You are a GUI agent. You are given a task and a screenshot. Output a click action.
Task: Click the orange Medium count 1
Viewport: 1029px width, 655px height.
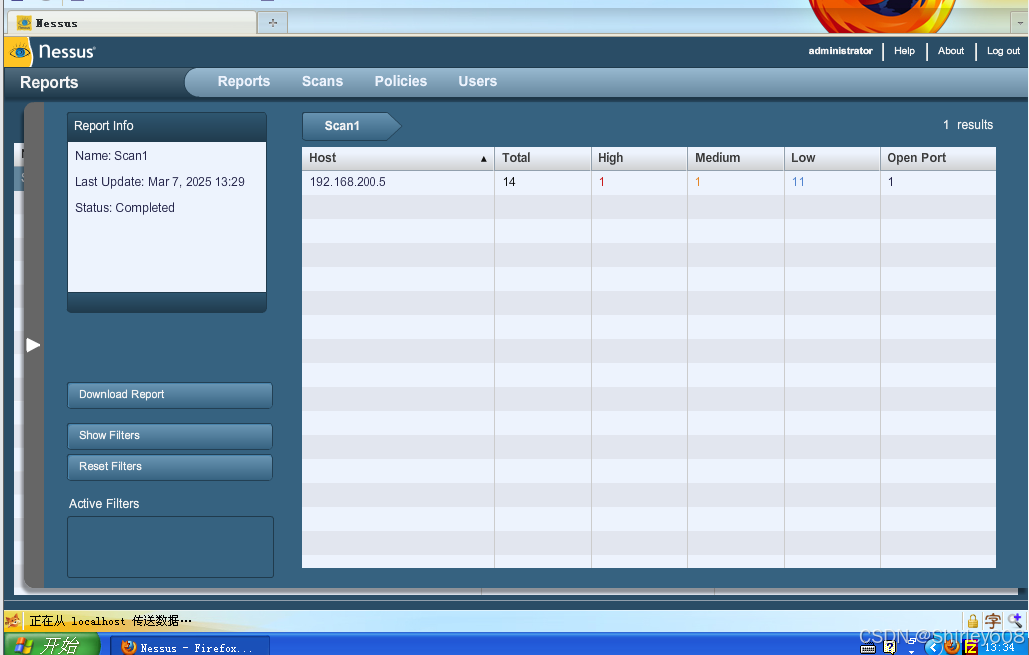698,182
